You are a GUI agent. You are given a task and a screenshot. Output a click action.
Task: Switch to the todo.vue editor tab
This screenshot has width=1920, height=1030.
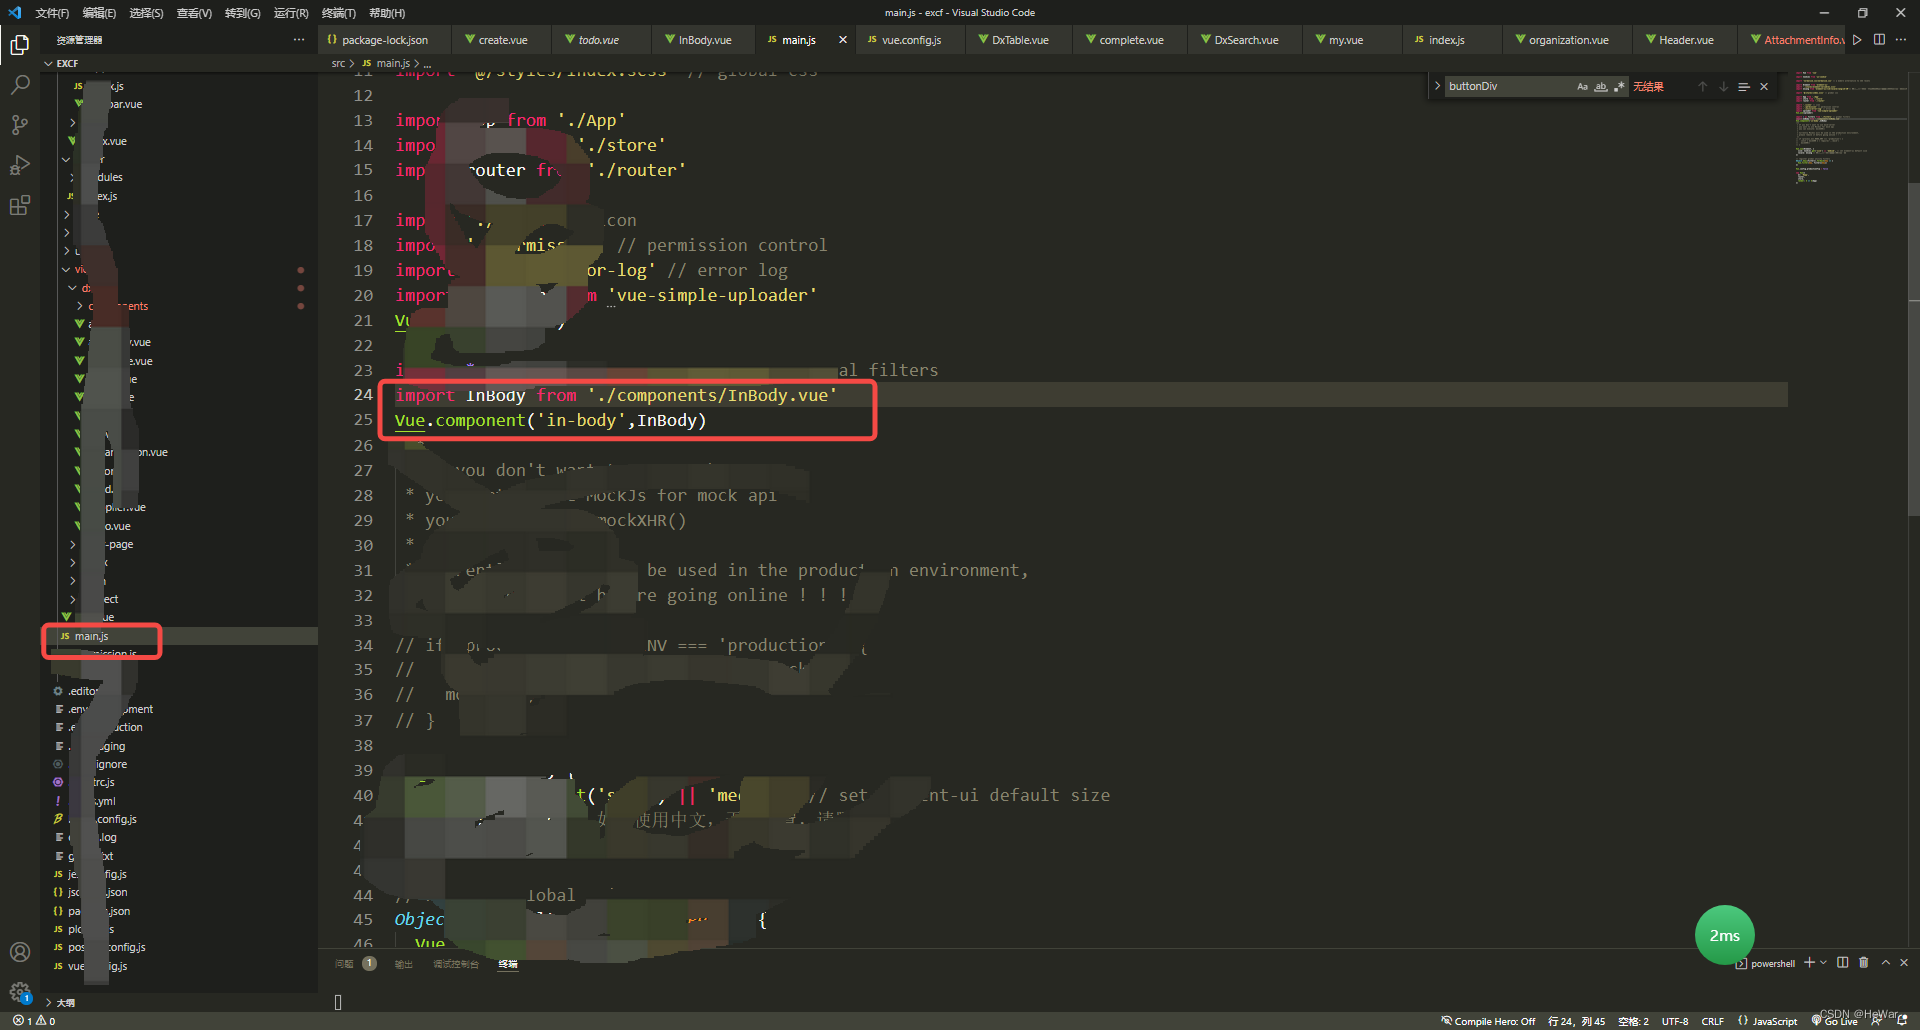point(598,40)
